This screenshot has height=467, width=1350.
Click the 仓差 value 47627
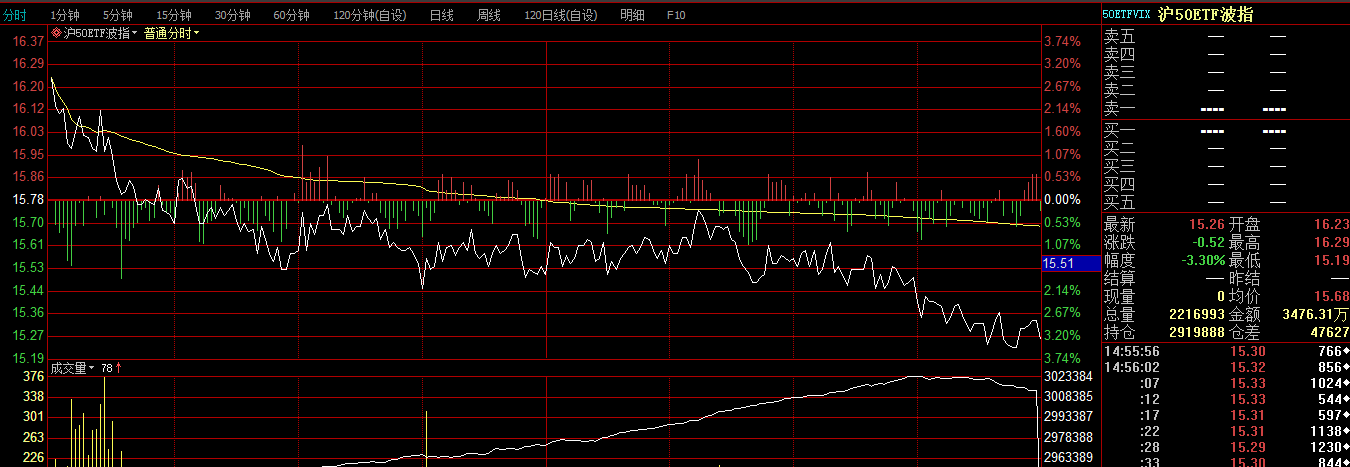[x=1328, y=333]
